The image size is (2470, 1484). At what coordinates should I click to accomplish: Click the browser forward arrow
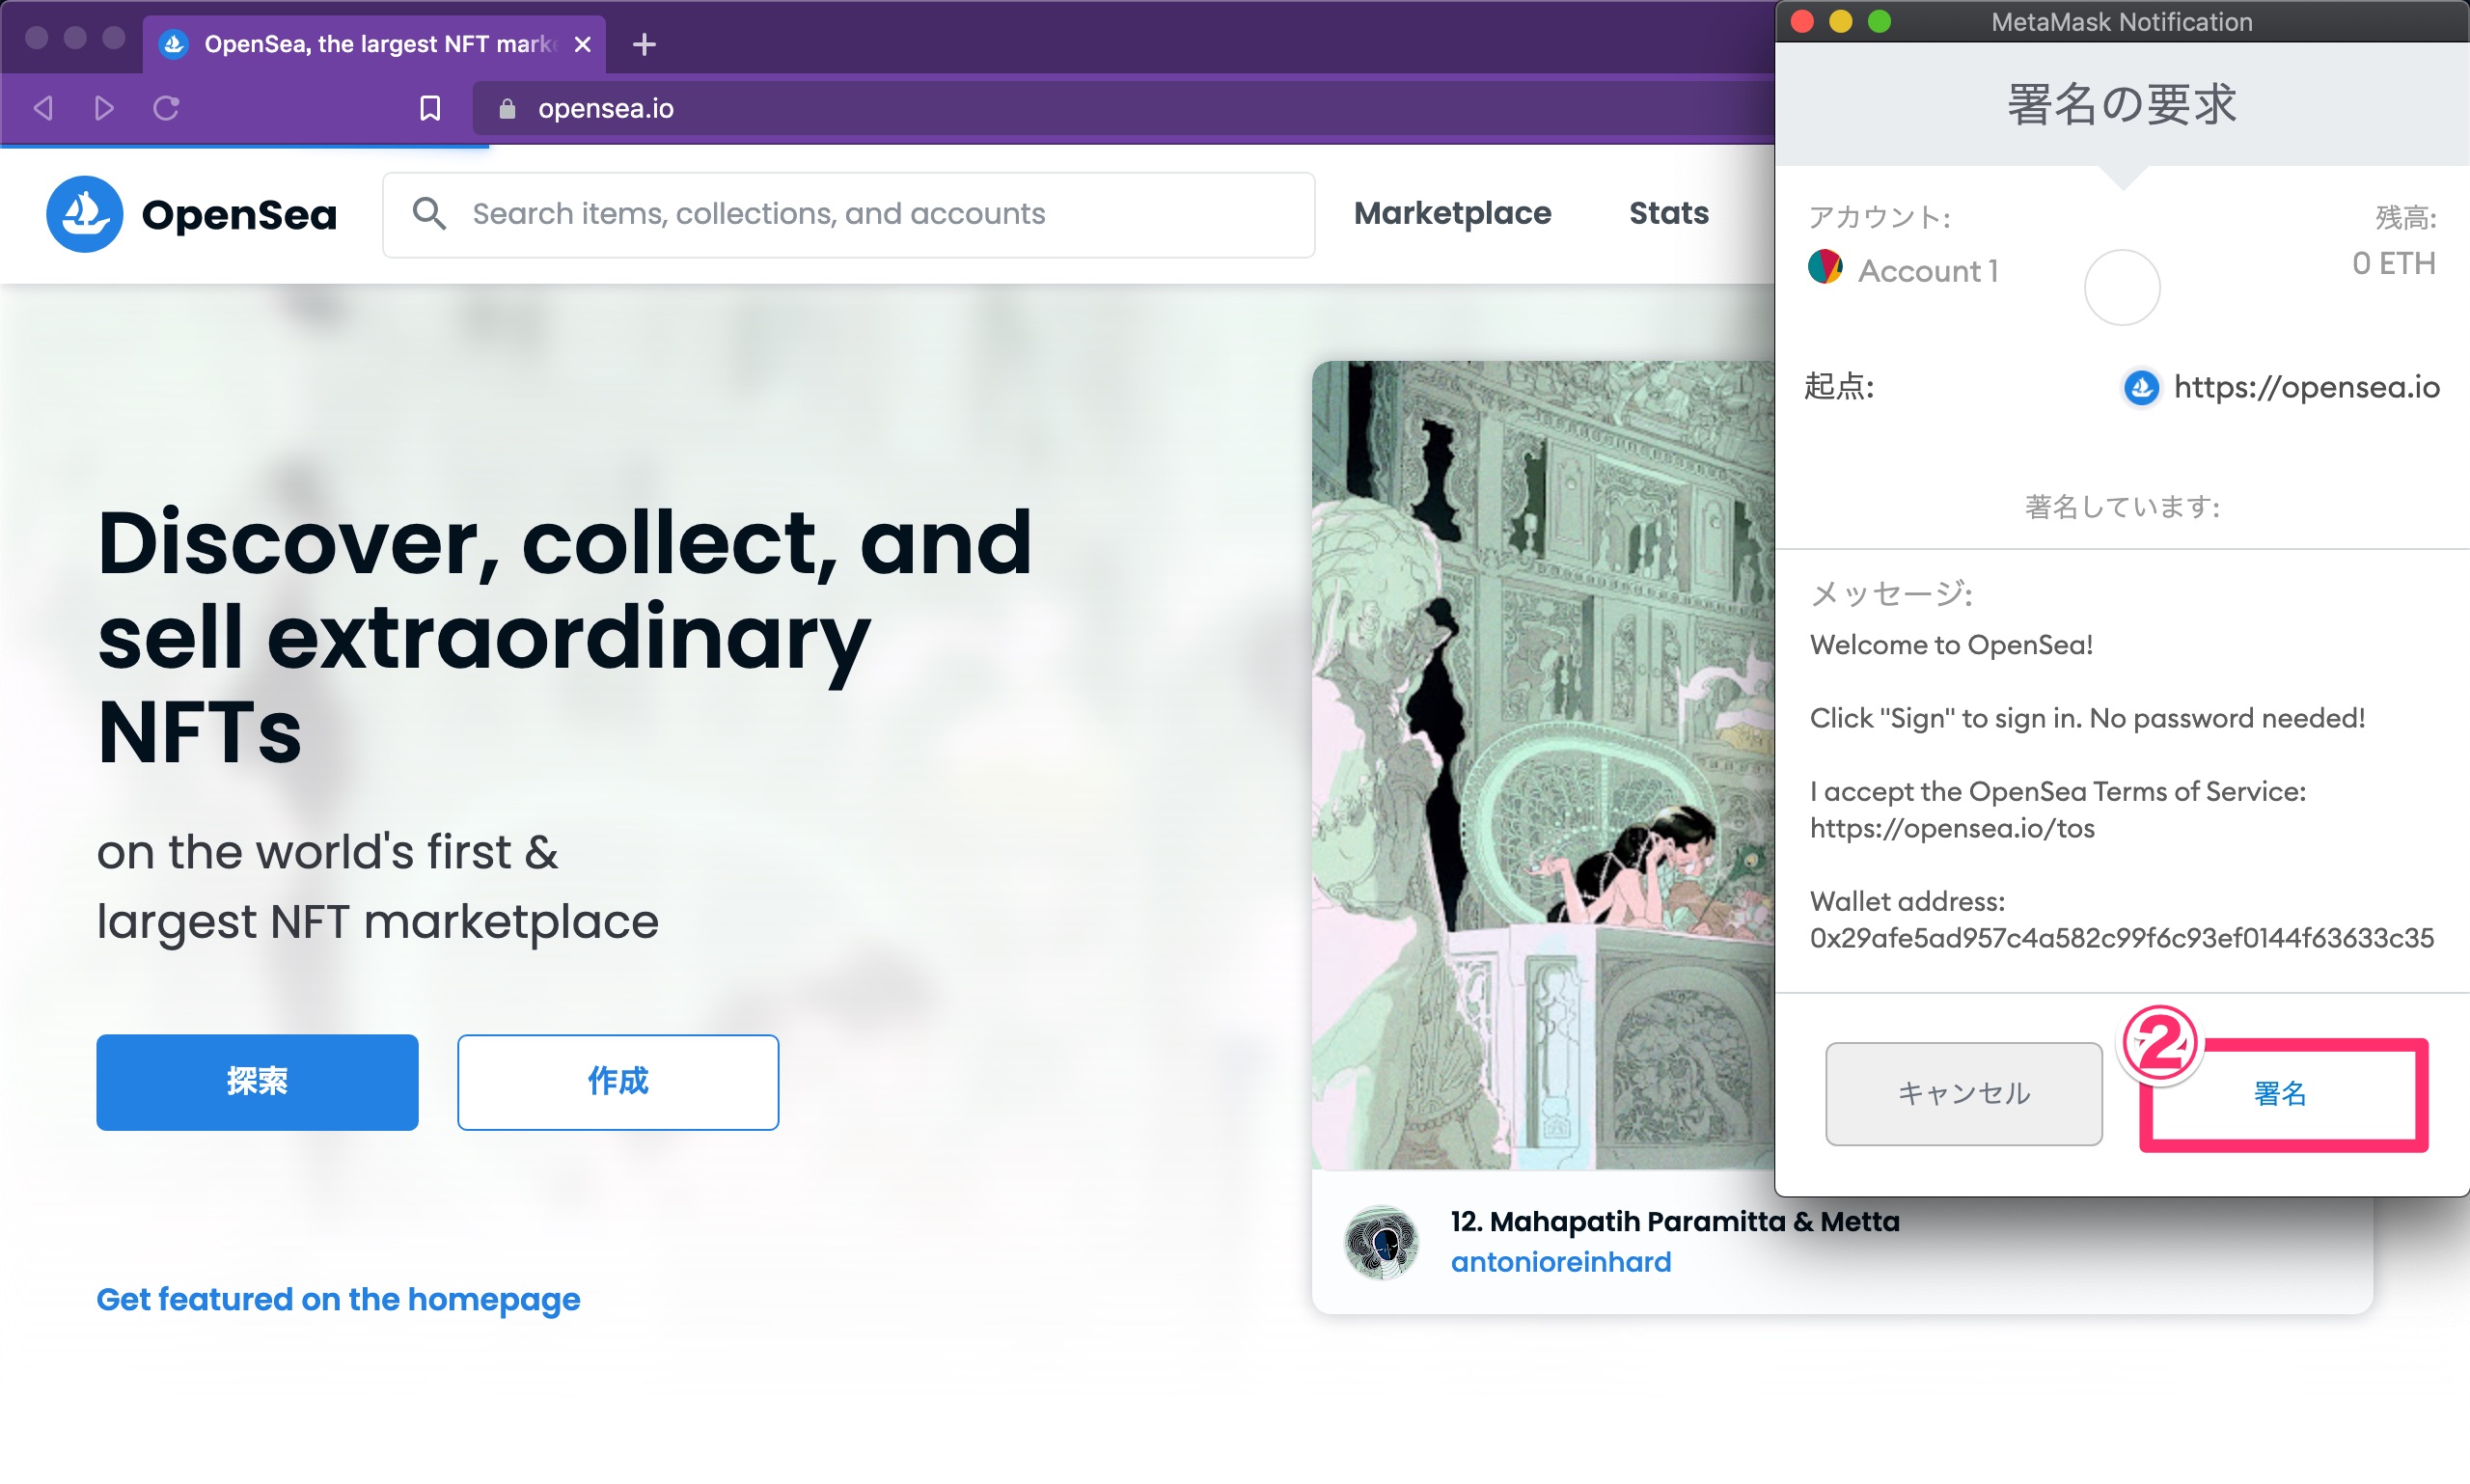click(x=104, y=108)
